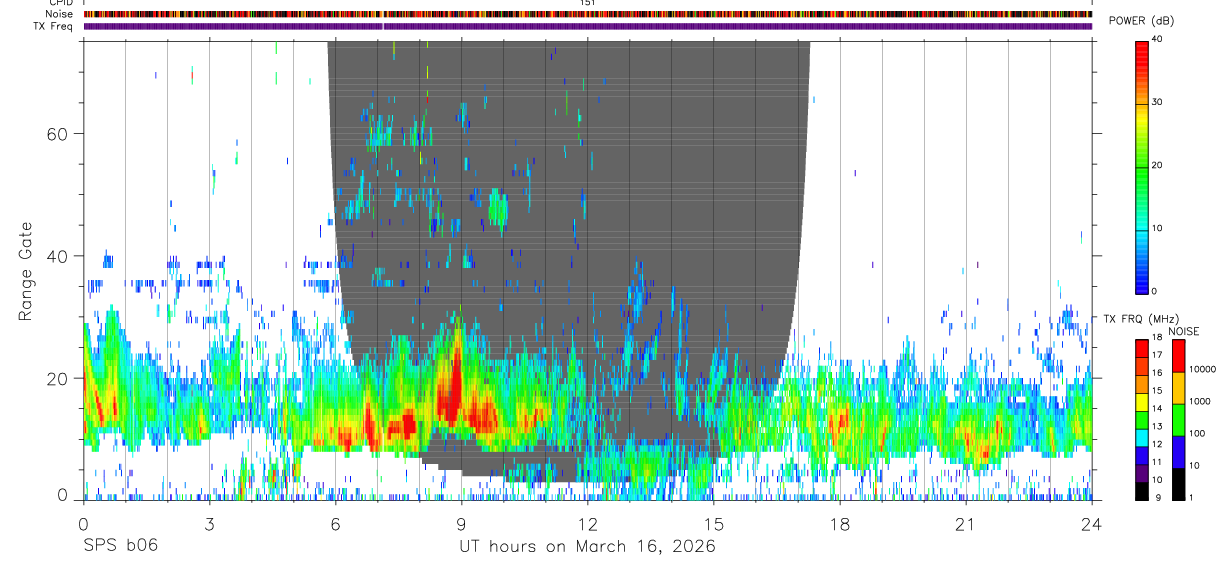The width and height of the screenshot is (1228, 567).
Task: Click the 20 label on power colorbar
Action: (x=1156, y=165)
